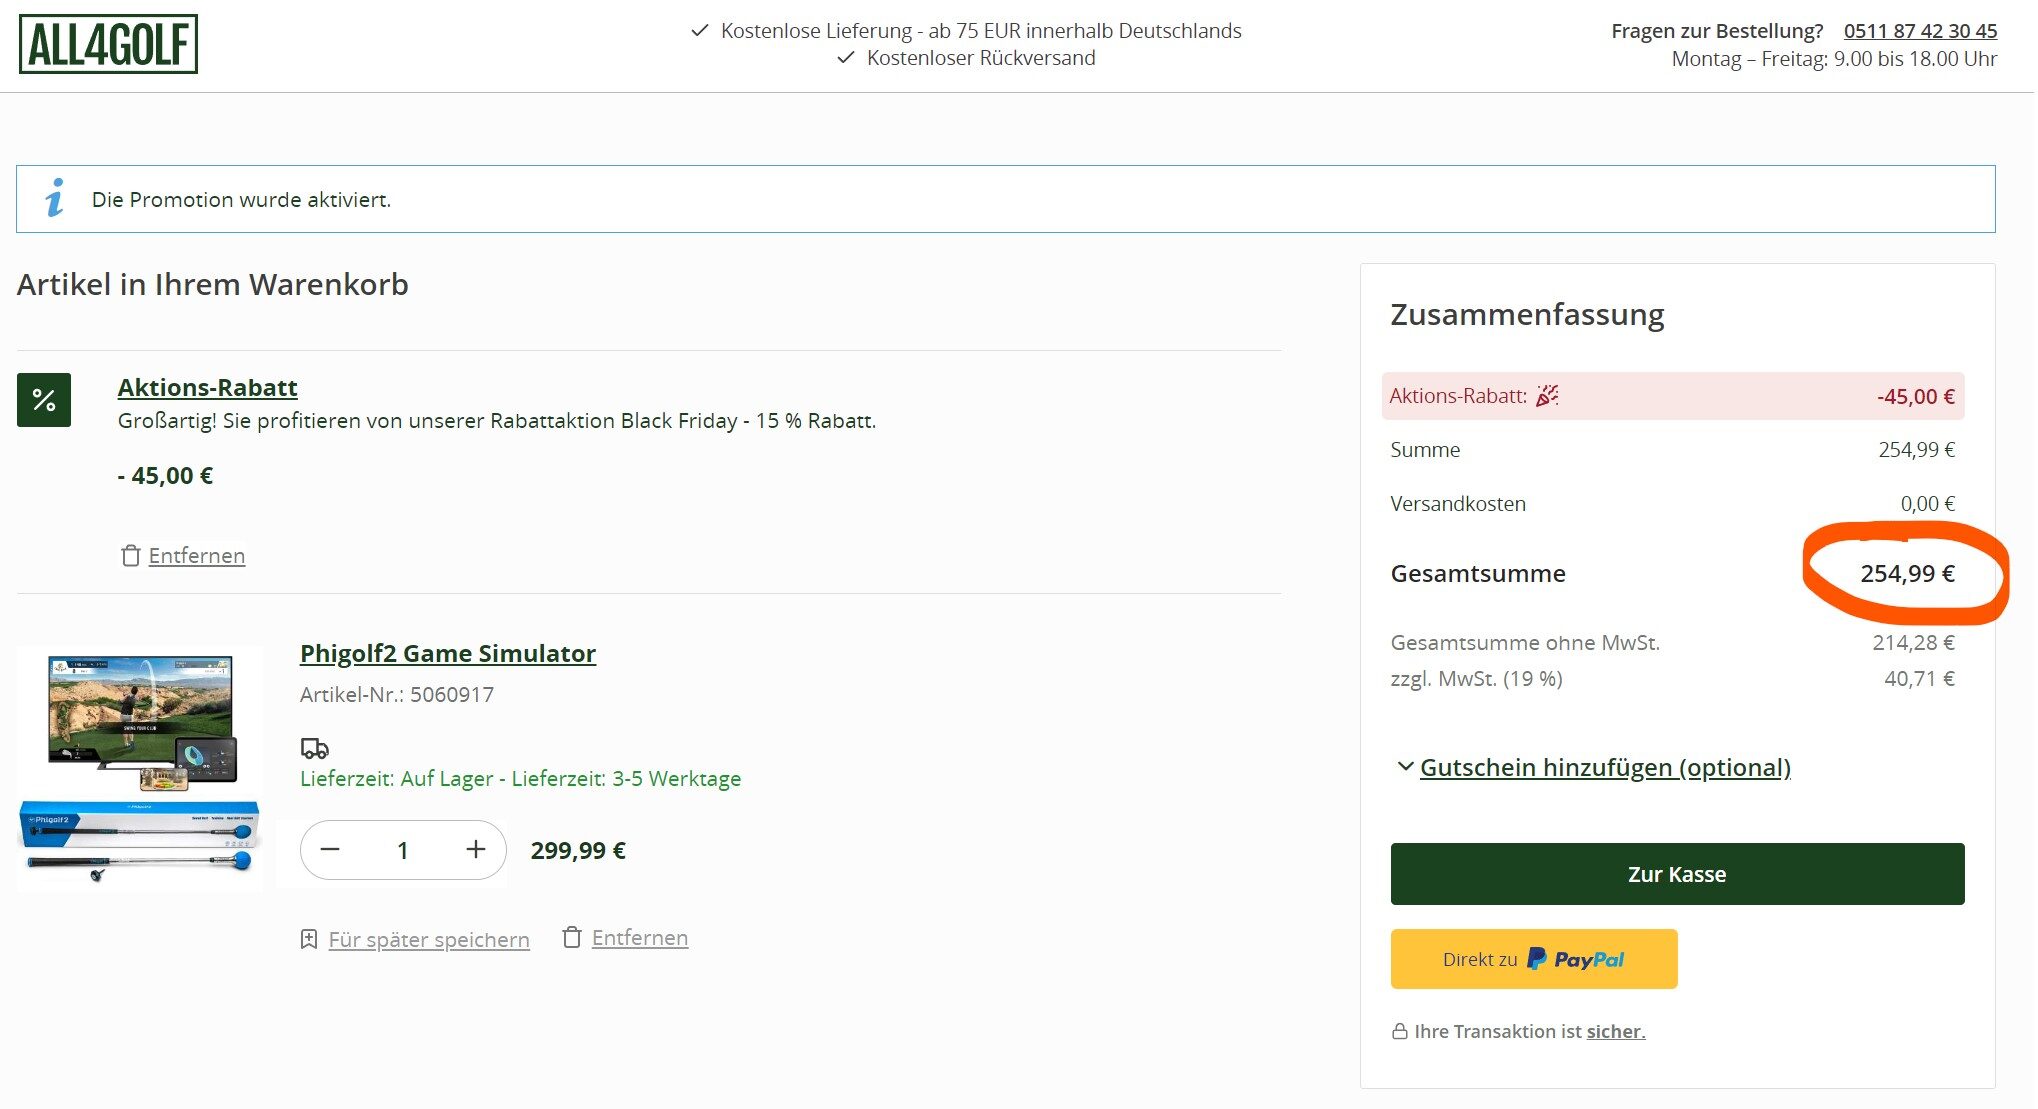Click trash icon next to Phigolf2 product
Screen dimensions: 2038x1109
[x=572, y=937]
